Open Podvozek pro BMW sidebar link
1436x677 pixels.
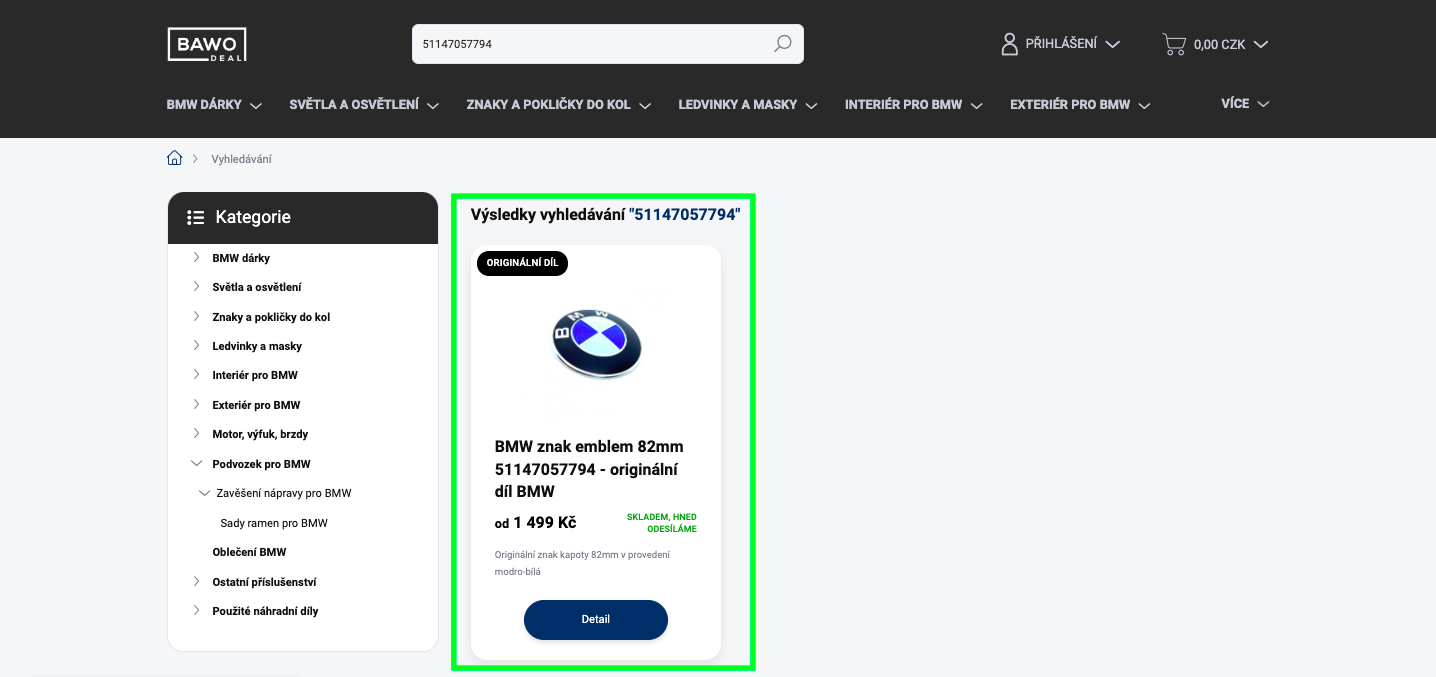click(x=261, y=464)
